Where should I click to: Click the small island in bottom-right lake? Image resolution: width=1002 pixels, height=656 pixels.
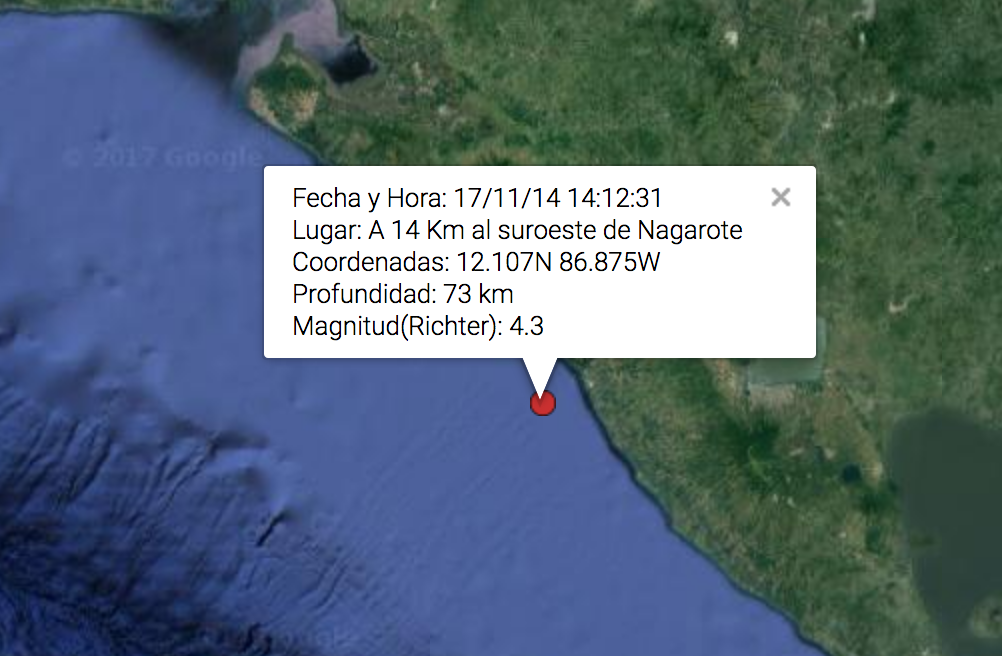985,618
